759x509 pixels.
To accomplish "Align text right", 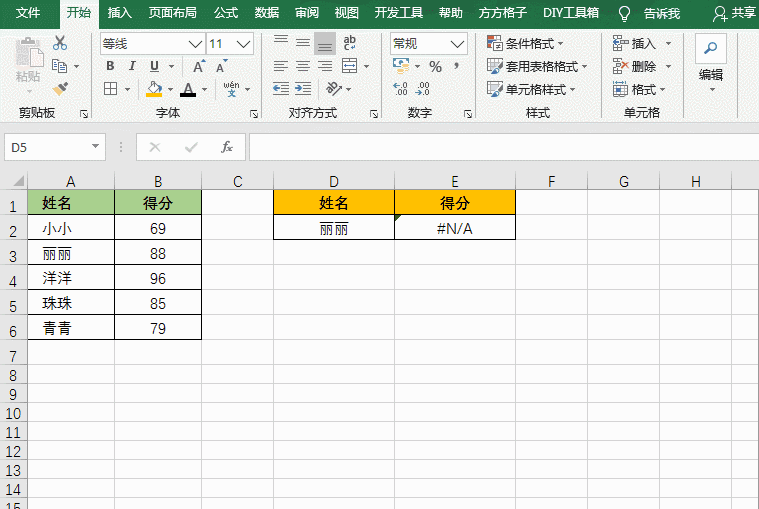I will click(325, 66).
